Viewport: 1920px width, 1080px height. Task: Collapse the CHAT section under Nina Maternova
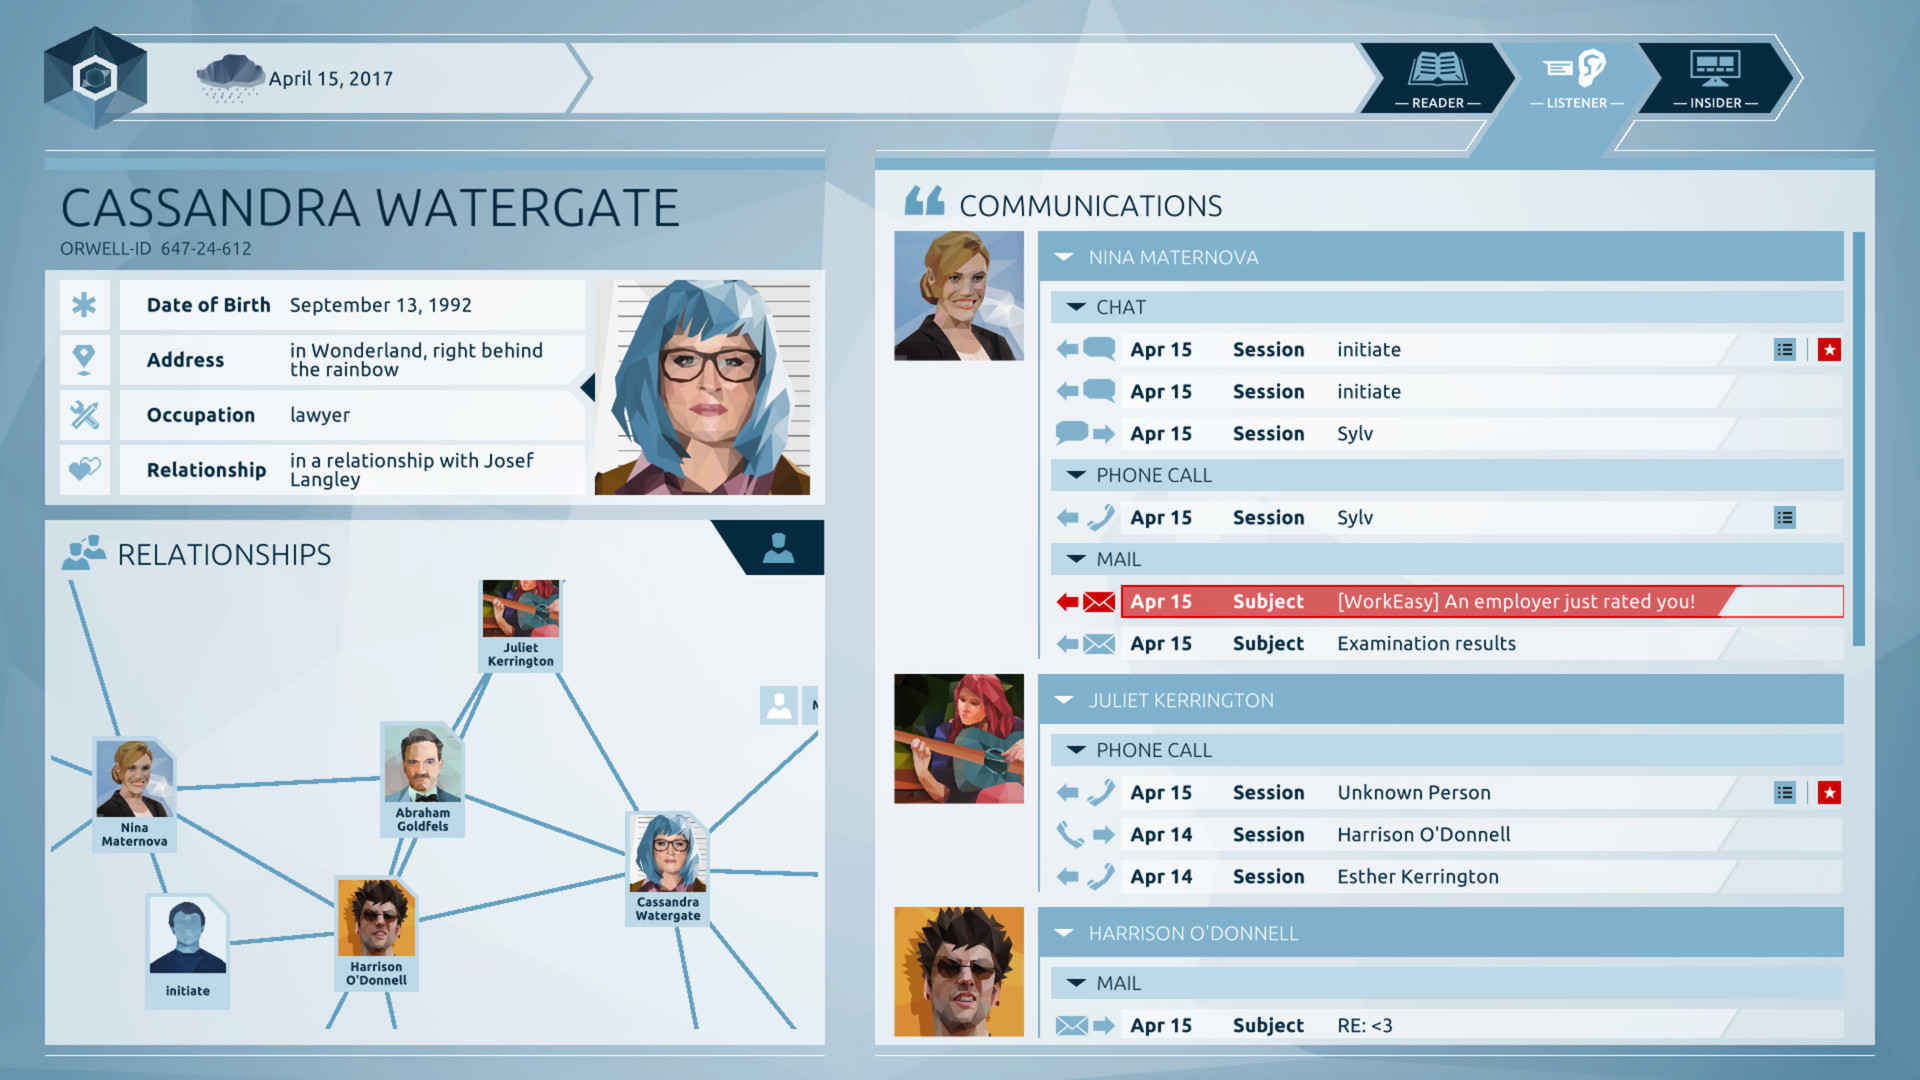pyautogui.click(x=1075, y=307)
